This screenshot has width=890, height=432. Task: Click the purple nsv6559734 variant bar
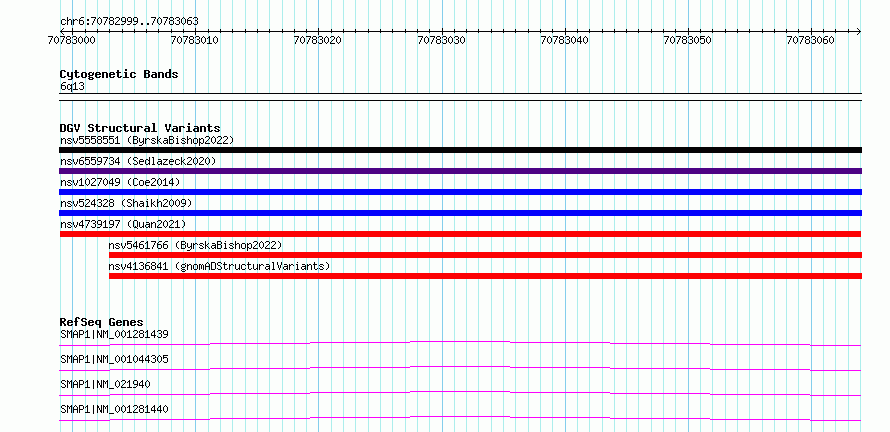click(460, 171)
